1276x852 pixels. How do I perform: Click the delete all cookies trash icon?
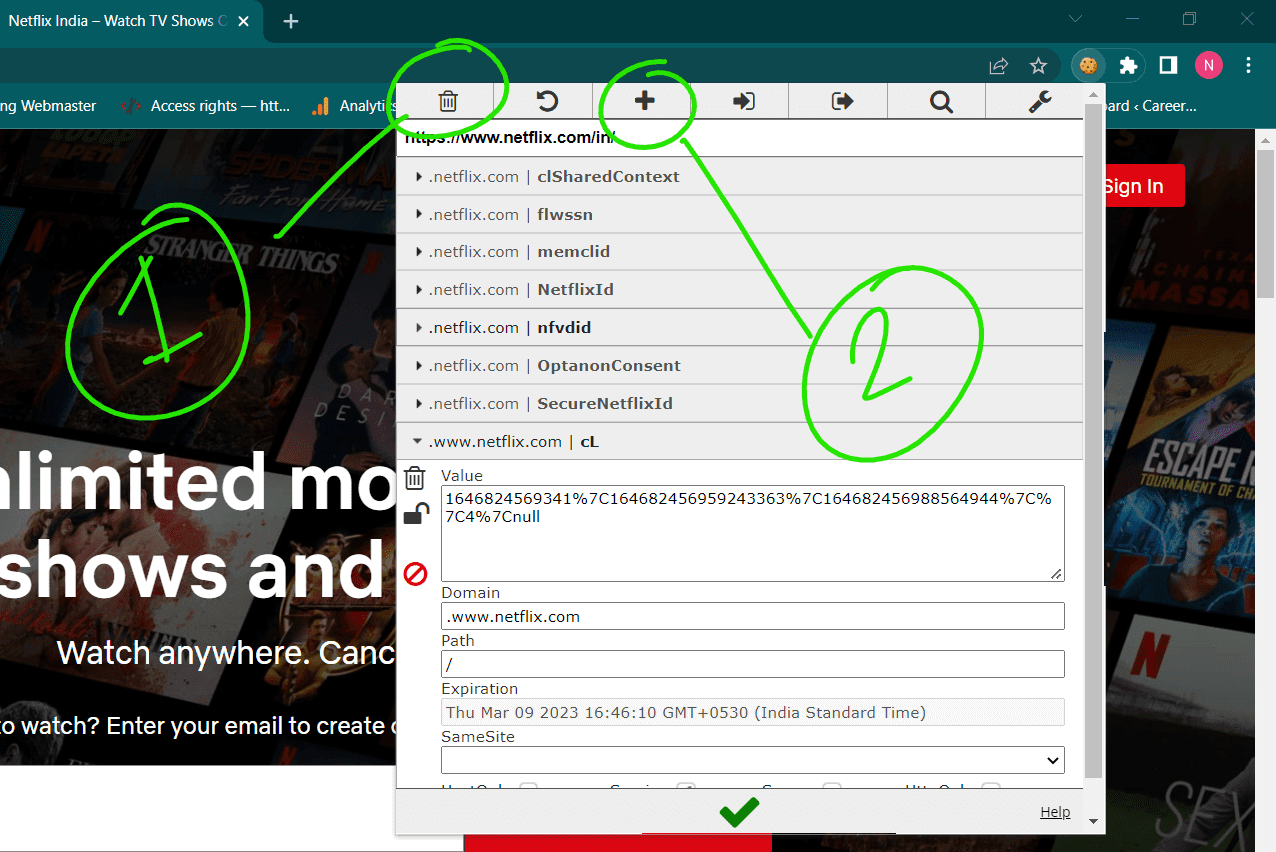tap(448, 101)
